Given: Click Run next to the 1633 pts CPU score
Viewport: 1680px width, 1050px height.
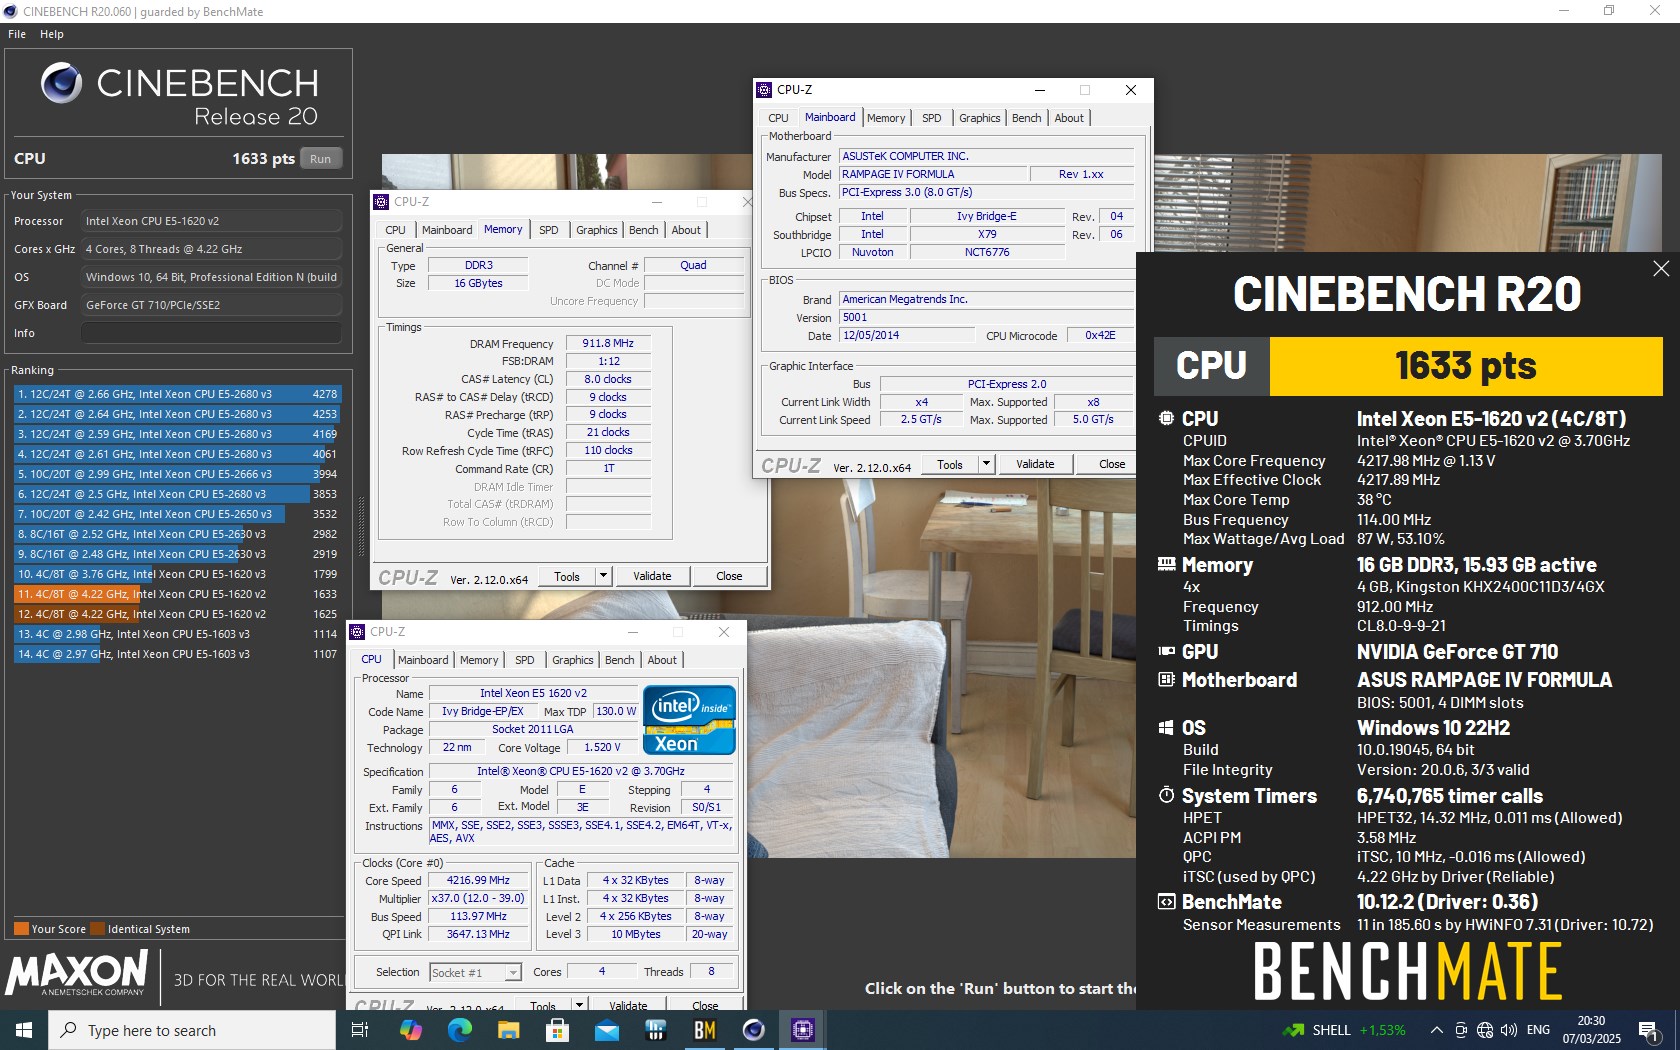Looking at the screenshot, I should tap(320, 159).
